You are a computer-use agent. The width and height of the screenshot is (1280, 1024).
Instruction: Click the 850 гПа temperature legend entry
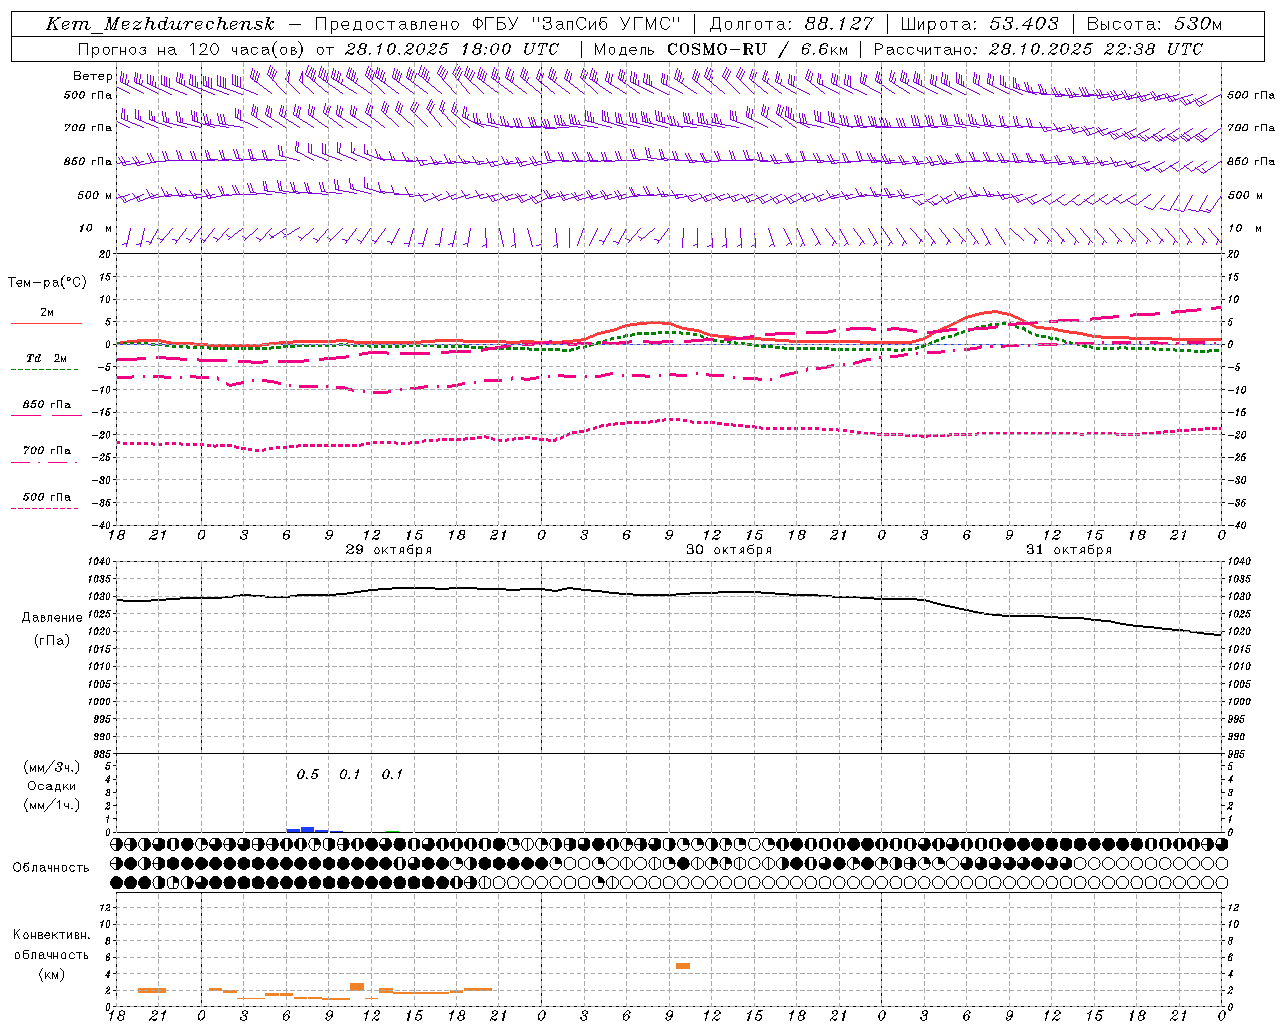46,408
